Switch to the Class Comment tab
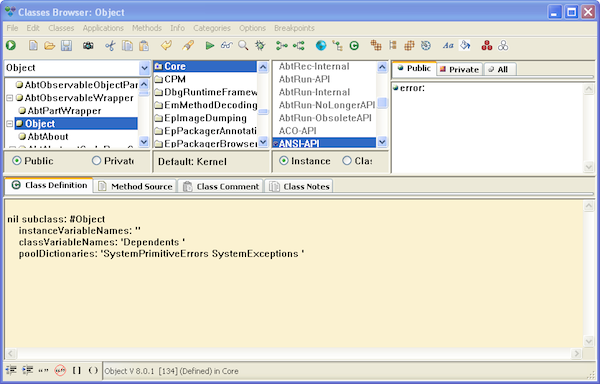This screenshot has width=600, height=384. point(221,186)
